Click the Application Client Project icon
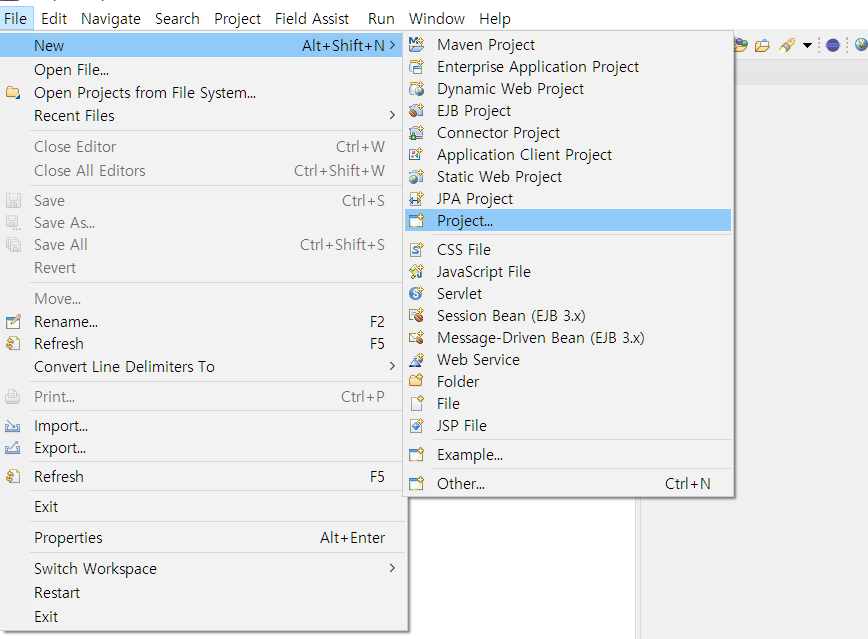868x639 pixels. click(416, 154)
